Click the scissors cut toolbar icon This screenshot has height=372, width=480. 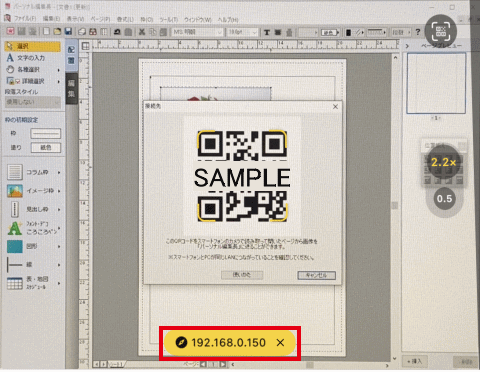[142, 32]
